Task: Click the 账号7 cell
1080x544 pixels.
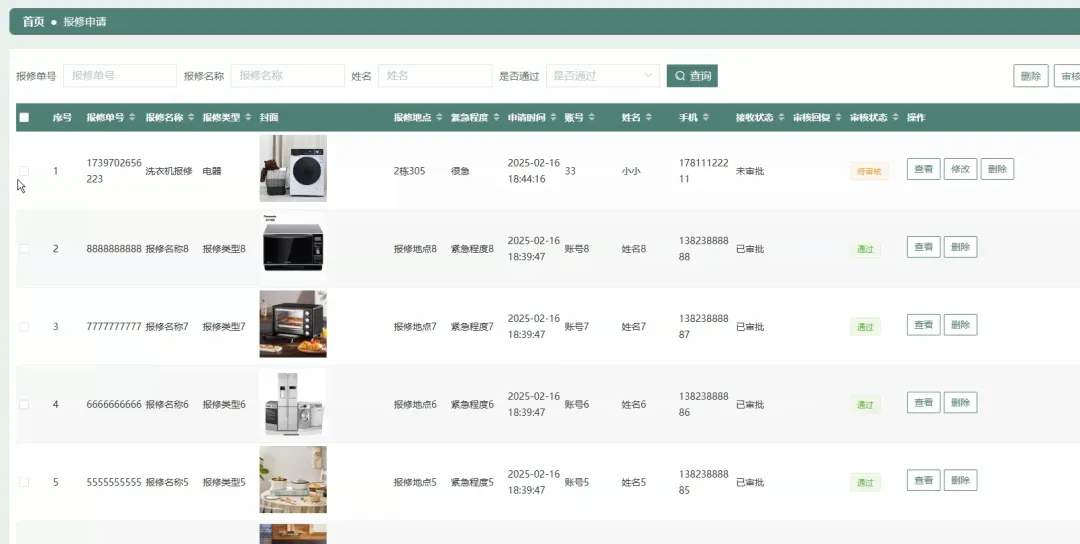Action: 577,326
